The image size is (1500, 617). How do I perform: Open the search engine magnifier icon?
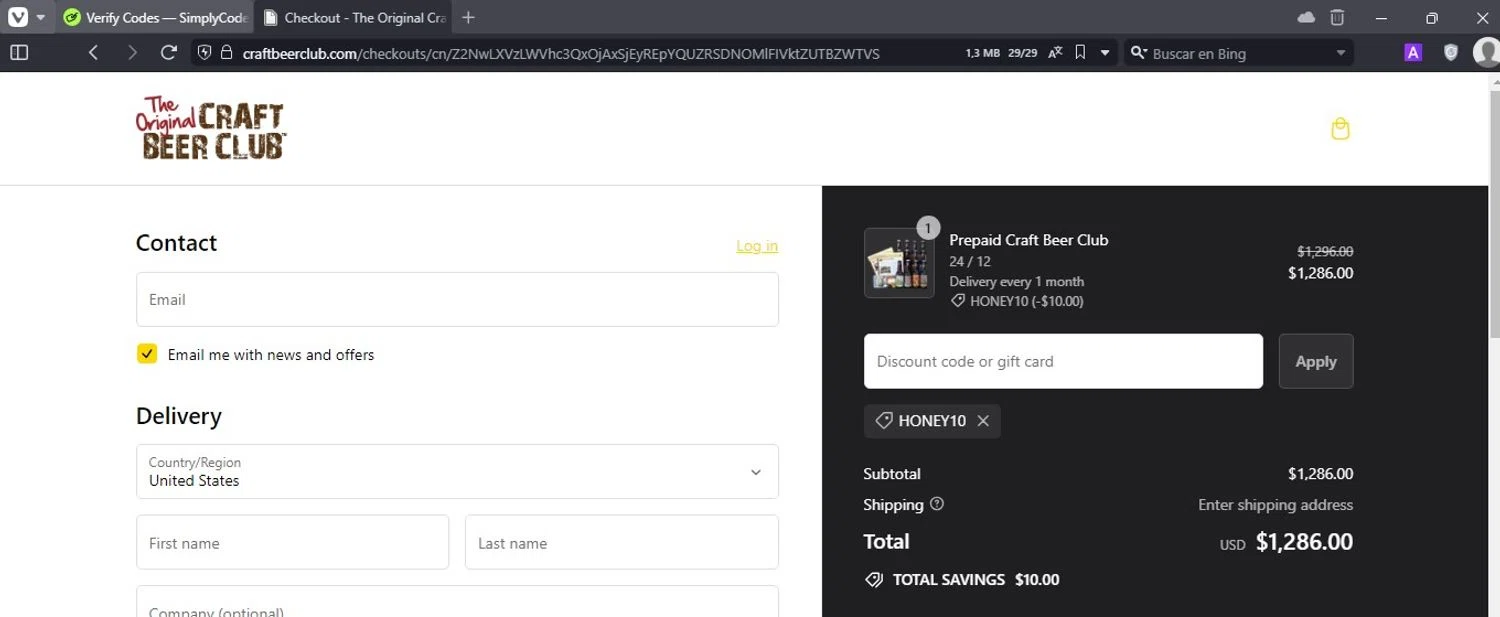[x=1138, y=53]
